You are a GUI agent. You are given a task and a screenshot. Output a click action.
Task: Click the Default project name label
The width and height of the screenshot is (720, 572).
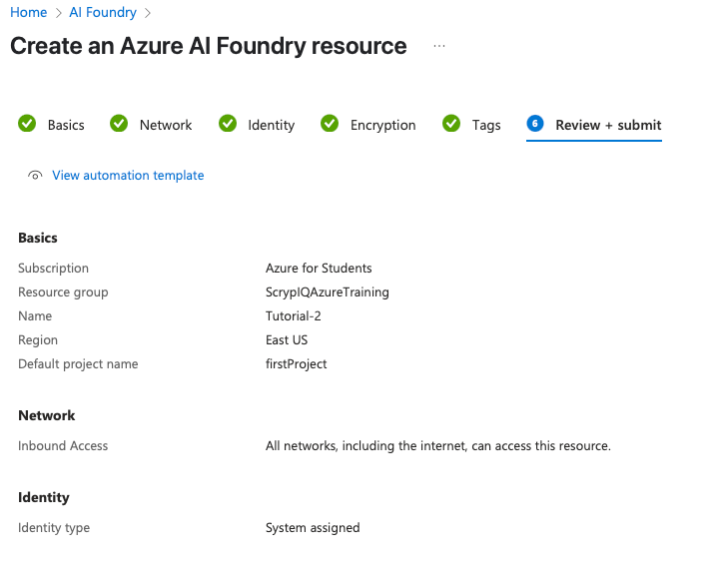[x=78, y=364]
